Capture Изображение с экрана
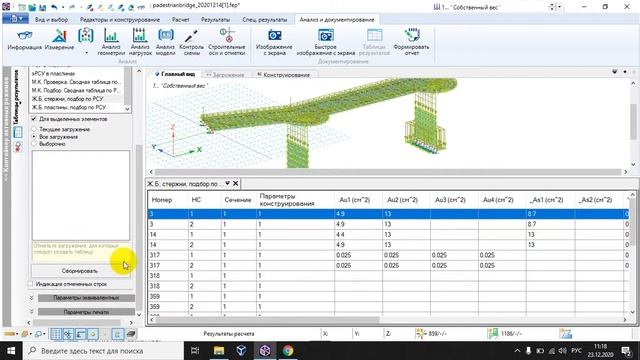Viewport: 640px width, 360px height. (x=274, y=42)
